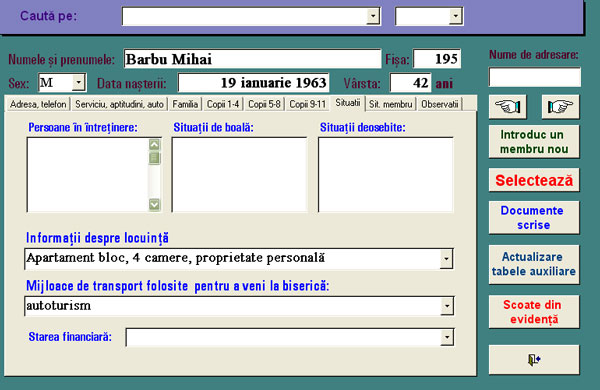This screenshot has width=600, height=390.
Task: Open the Familia tab
Action: click(x=185, y=104)
